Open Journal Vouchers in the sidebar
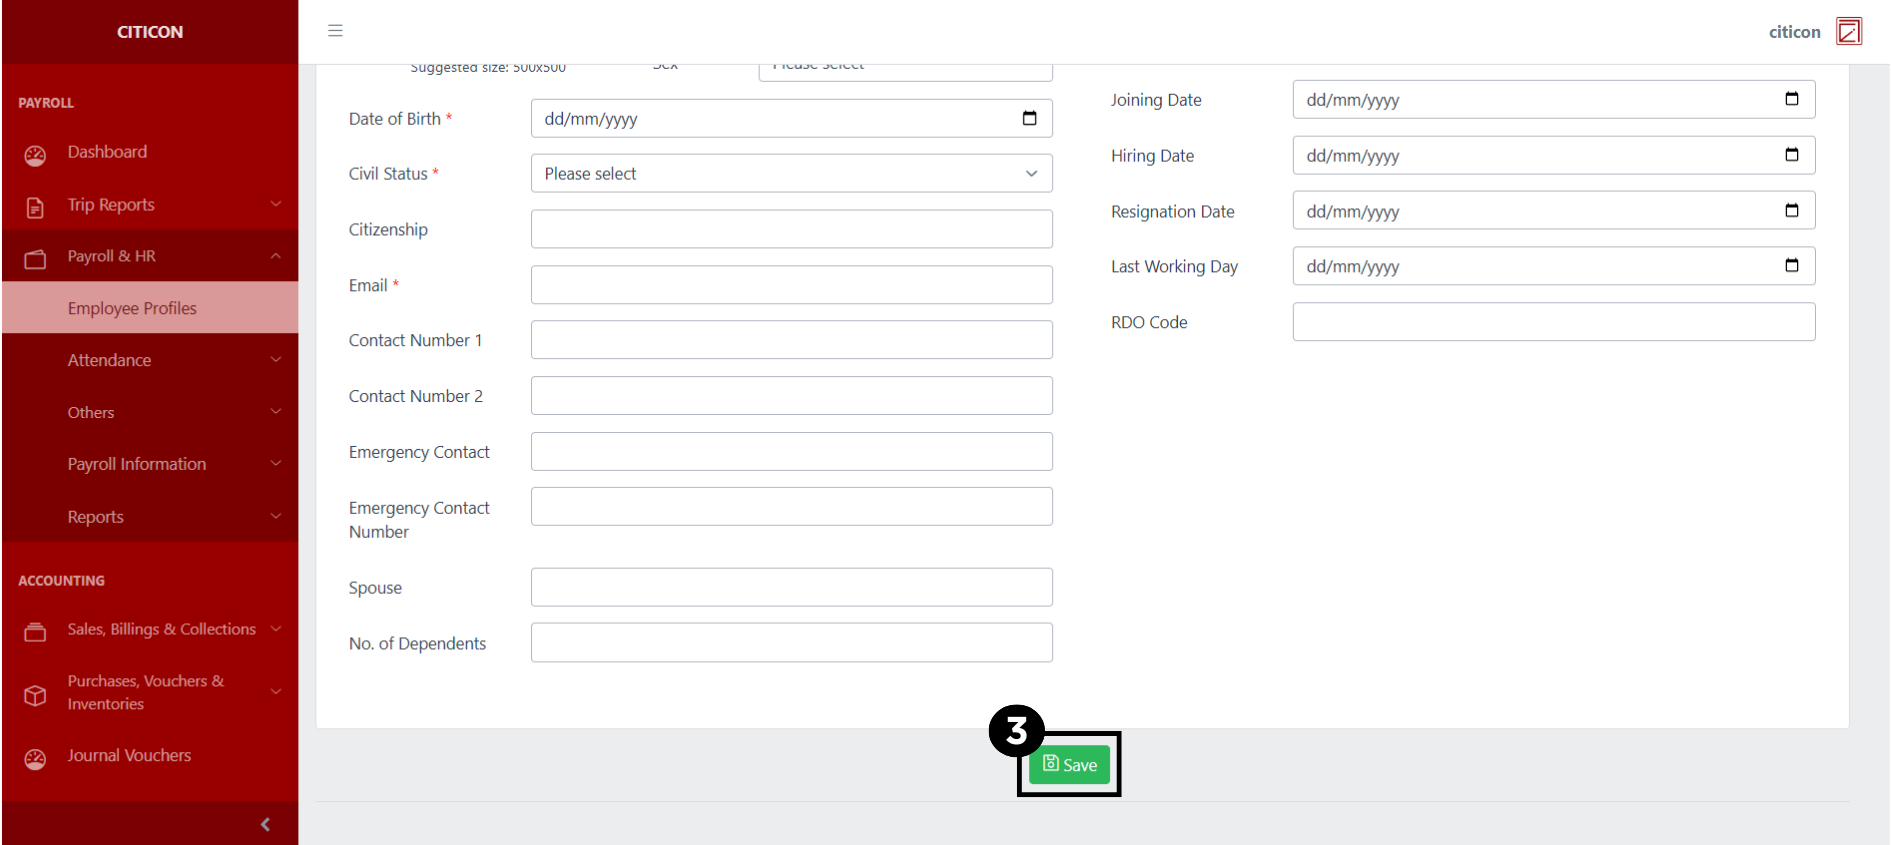This screenshot has height=845, width=1892. click(x=129, y=756)
